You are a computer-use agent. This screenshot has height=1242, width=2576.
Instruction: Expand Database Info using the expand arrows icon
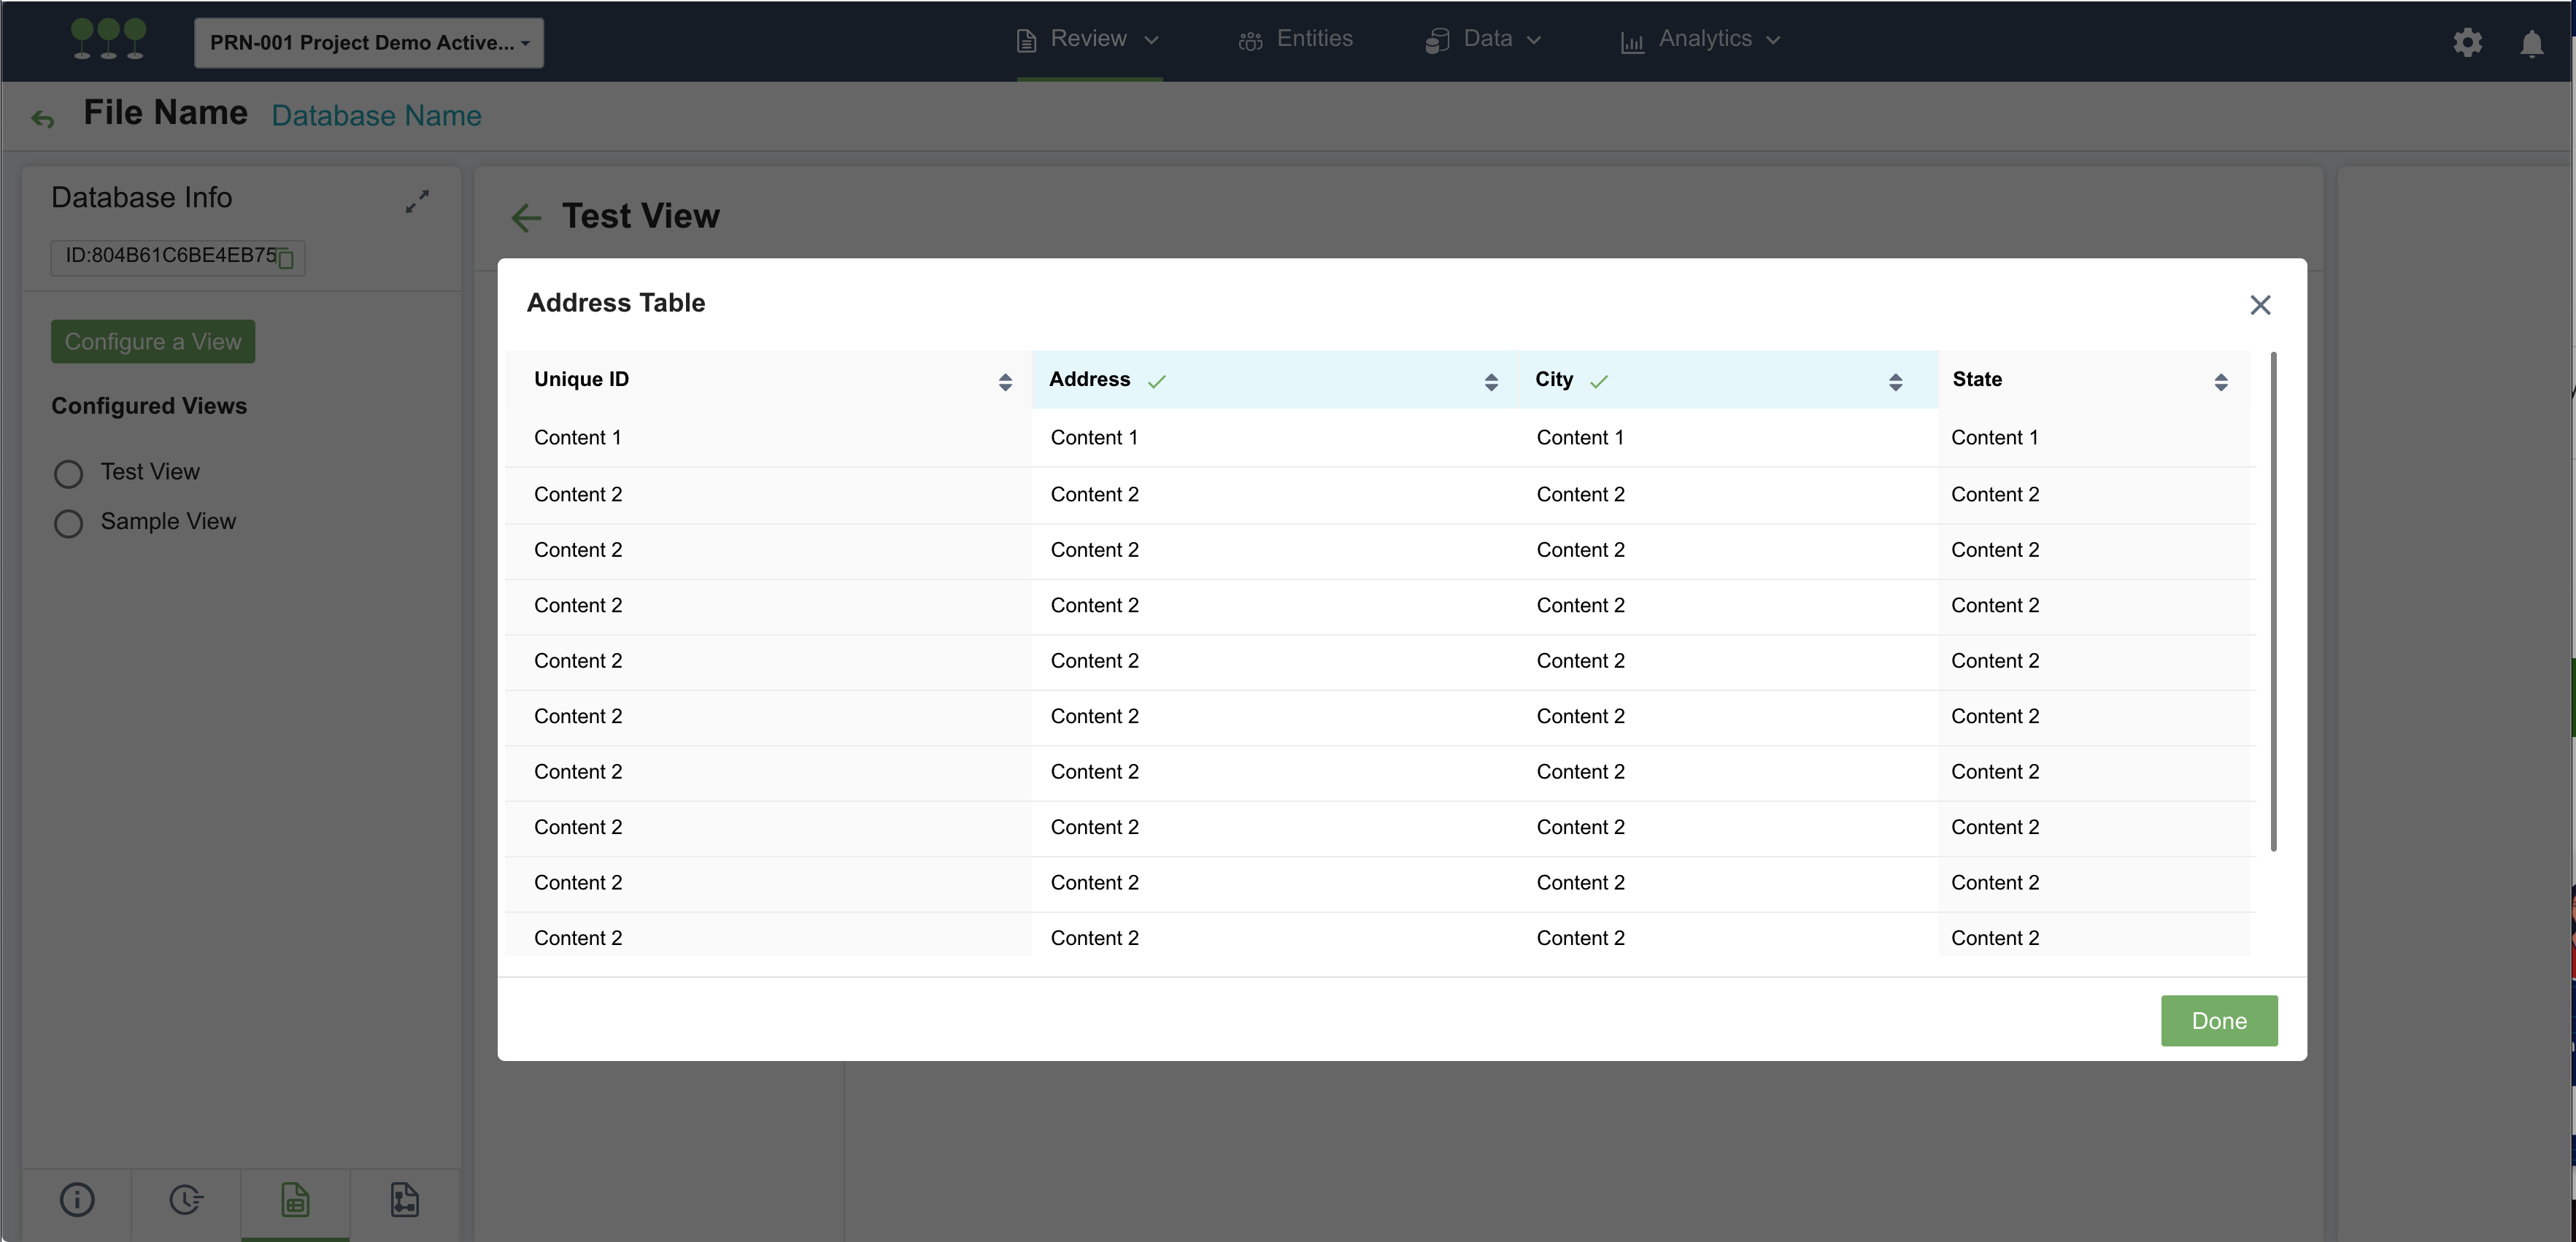click(417, 200)
